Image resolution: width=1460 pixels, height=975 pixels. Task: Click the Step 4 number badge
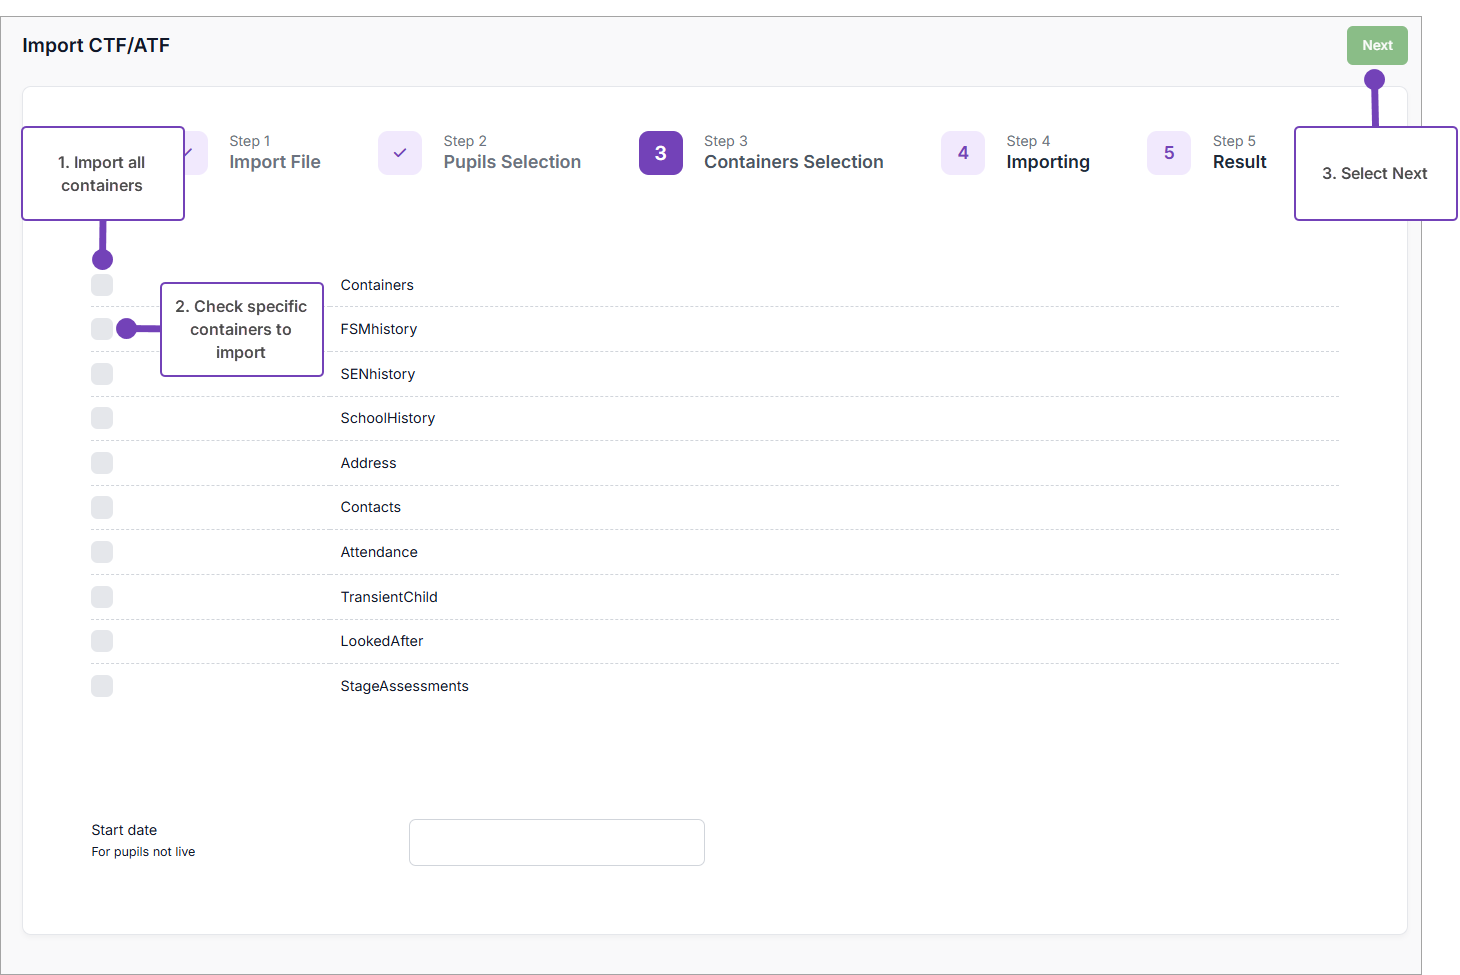(x=962, y=153)
